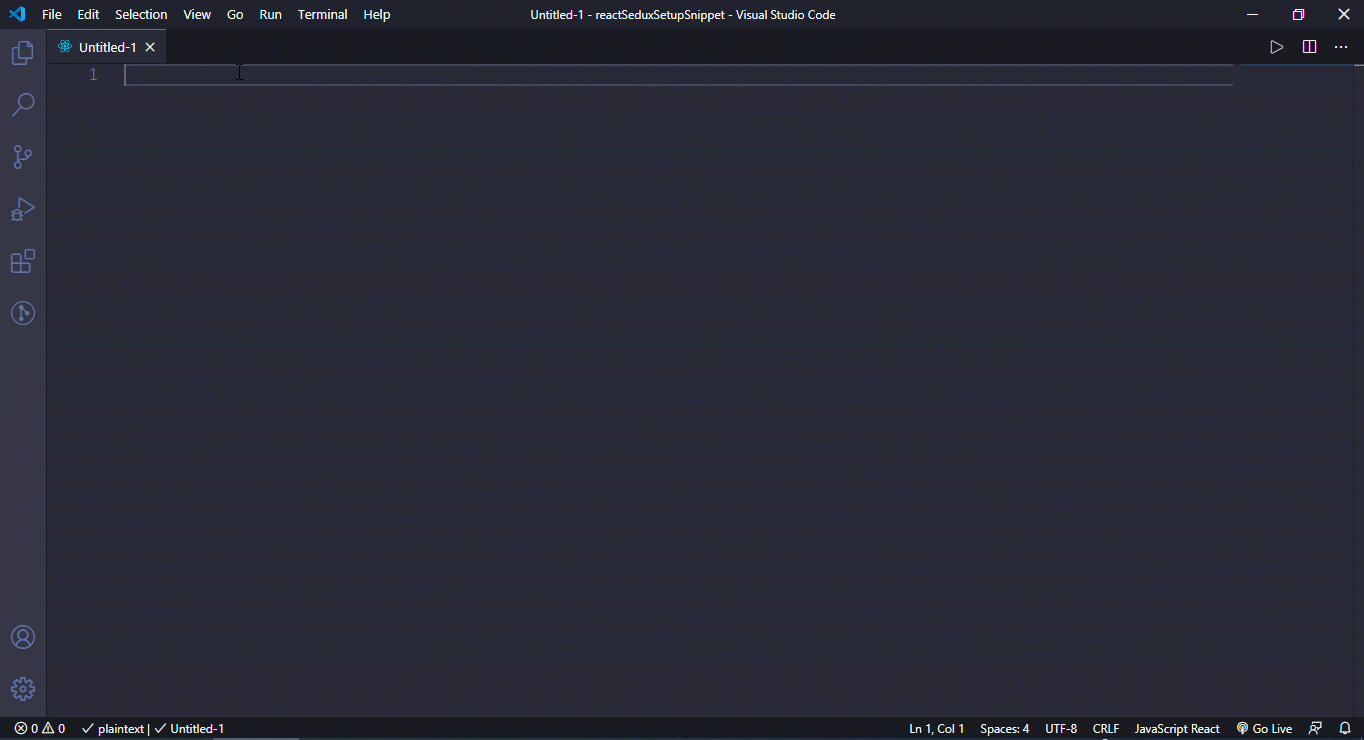The width and height of the screenshot is (1364, 740).
Task: Open the Git Graph icon in activity bar
Action: [22, 313]
